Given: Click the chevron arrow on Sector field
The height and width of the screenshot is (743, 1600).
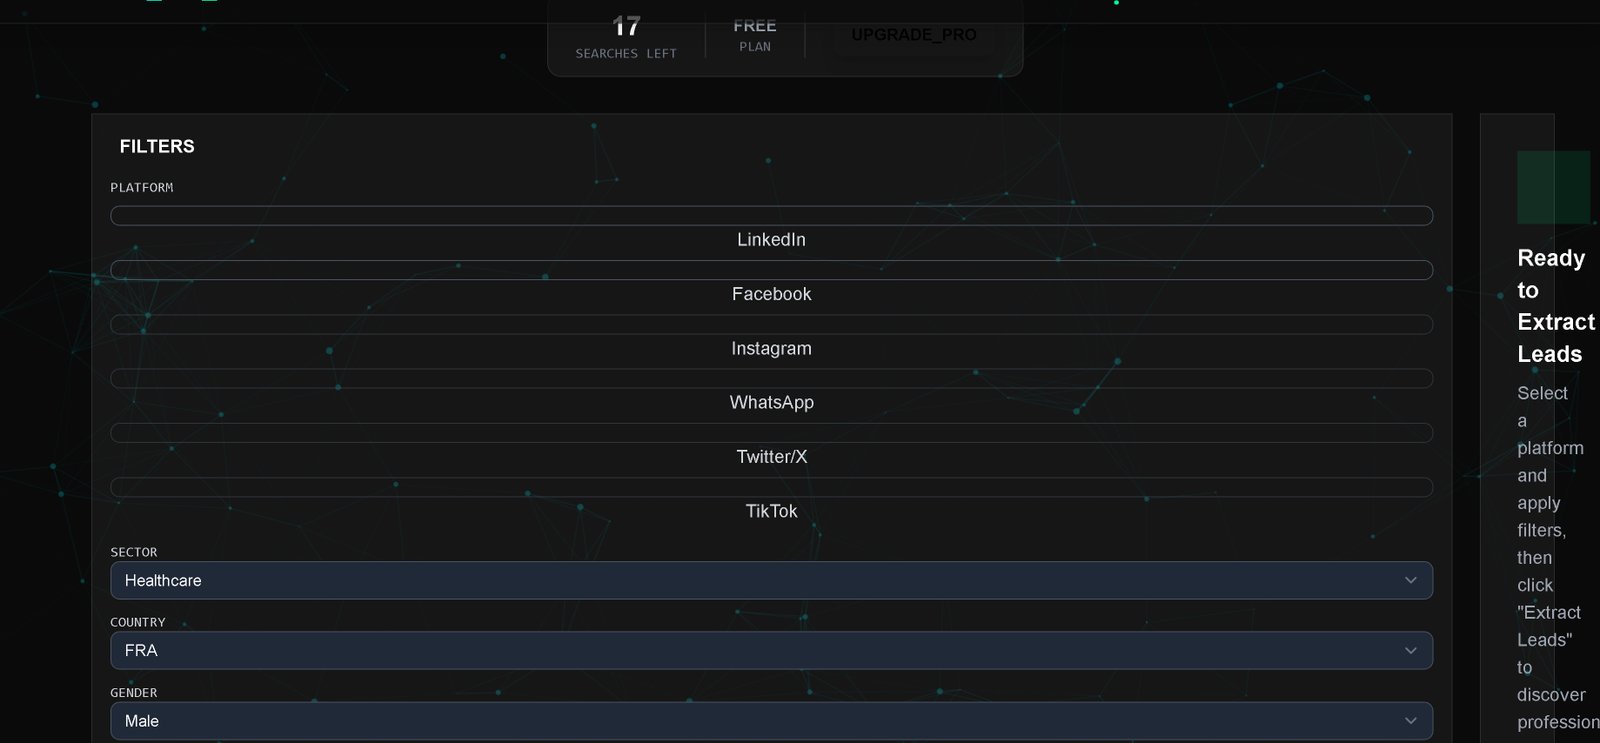Looking at the screenshot, I should [1410, 580].
